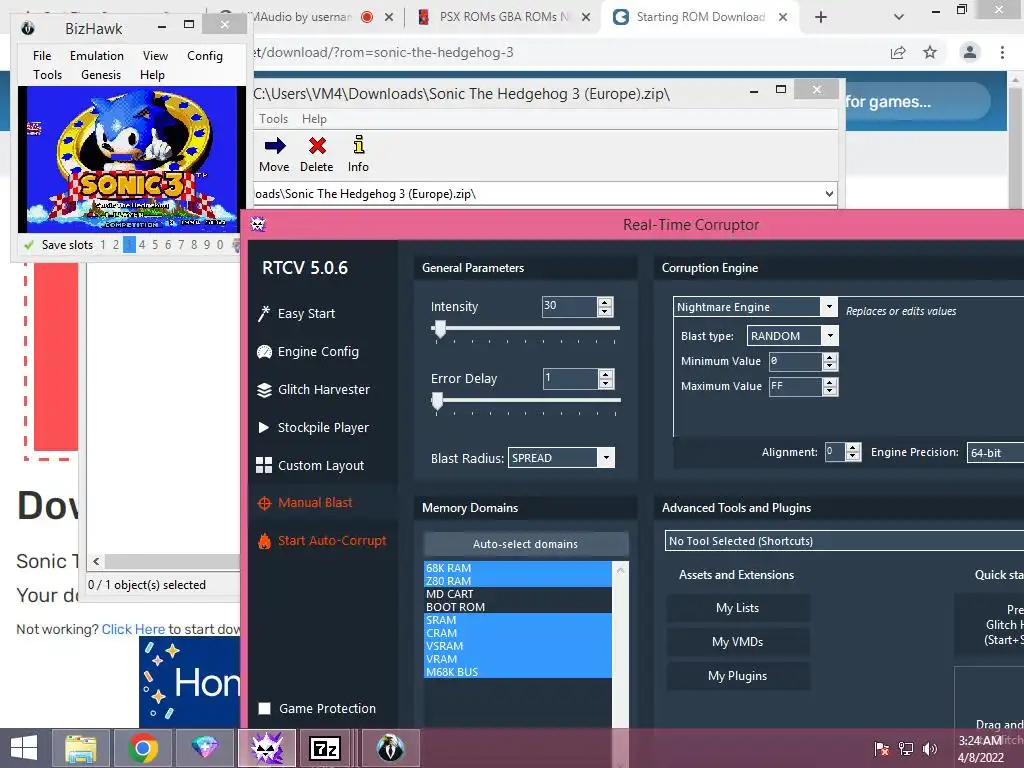Bookmark page with the star icon
This screenshot has width=1024, height=768.
(930, 52)
